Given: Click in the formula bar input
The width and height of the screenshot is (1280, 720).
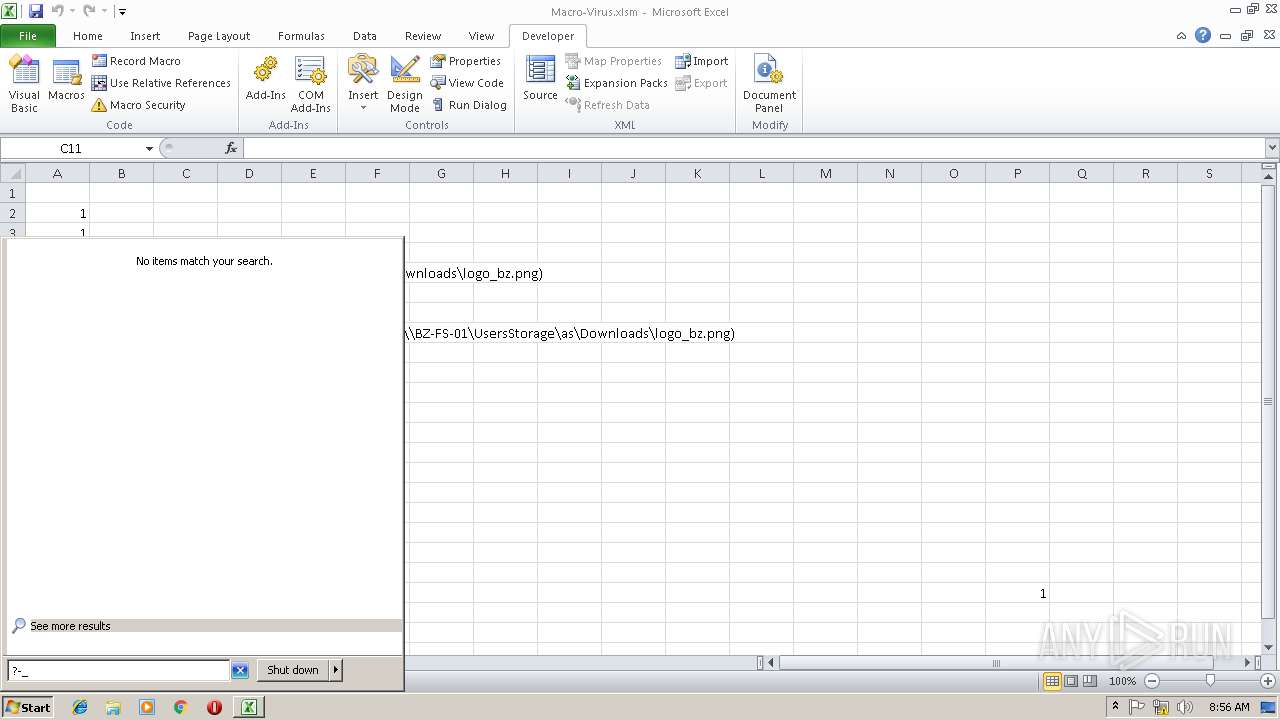Looking at the screenshot, I should click(x=753, y=148).
